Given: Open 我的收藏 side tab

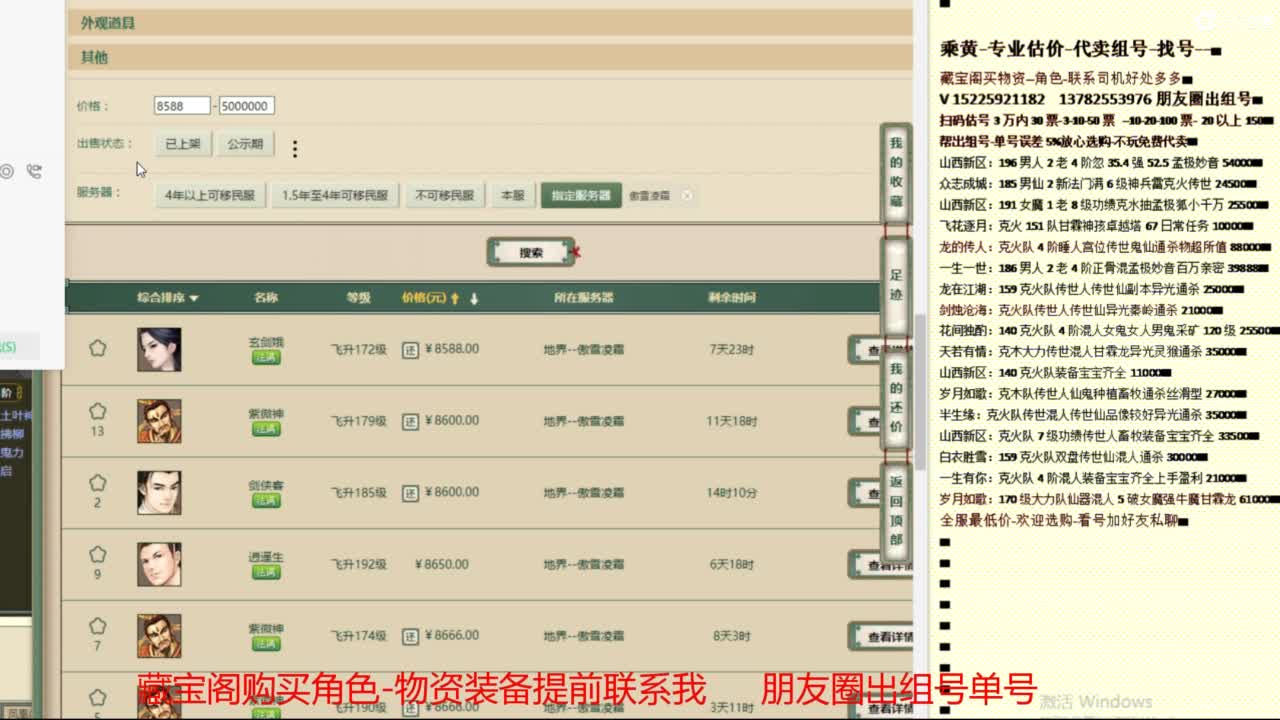Looking at the screenshot, I should tap(896, 172).
